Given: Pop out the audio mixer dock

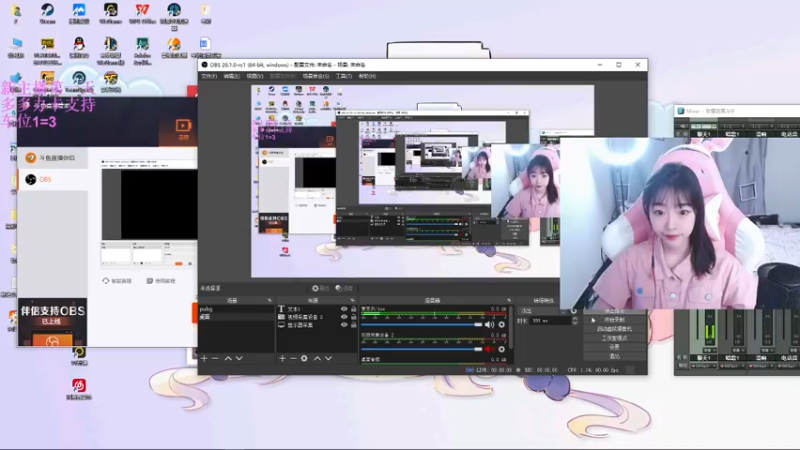Looking at the screenshot, I should (509, 301).
